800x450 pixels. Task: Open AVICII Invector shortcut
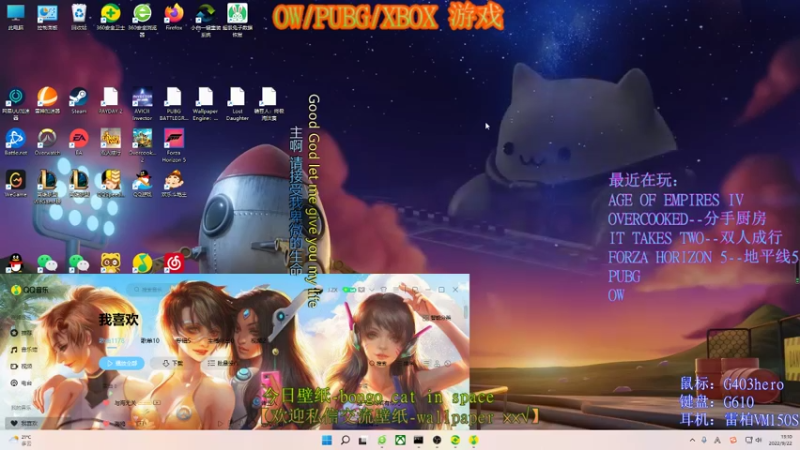pos(142,103)
